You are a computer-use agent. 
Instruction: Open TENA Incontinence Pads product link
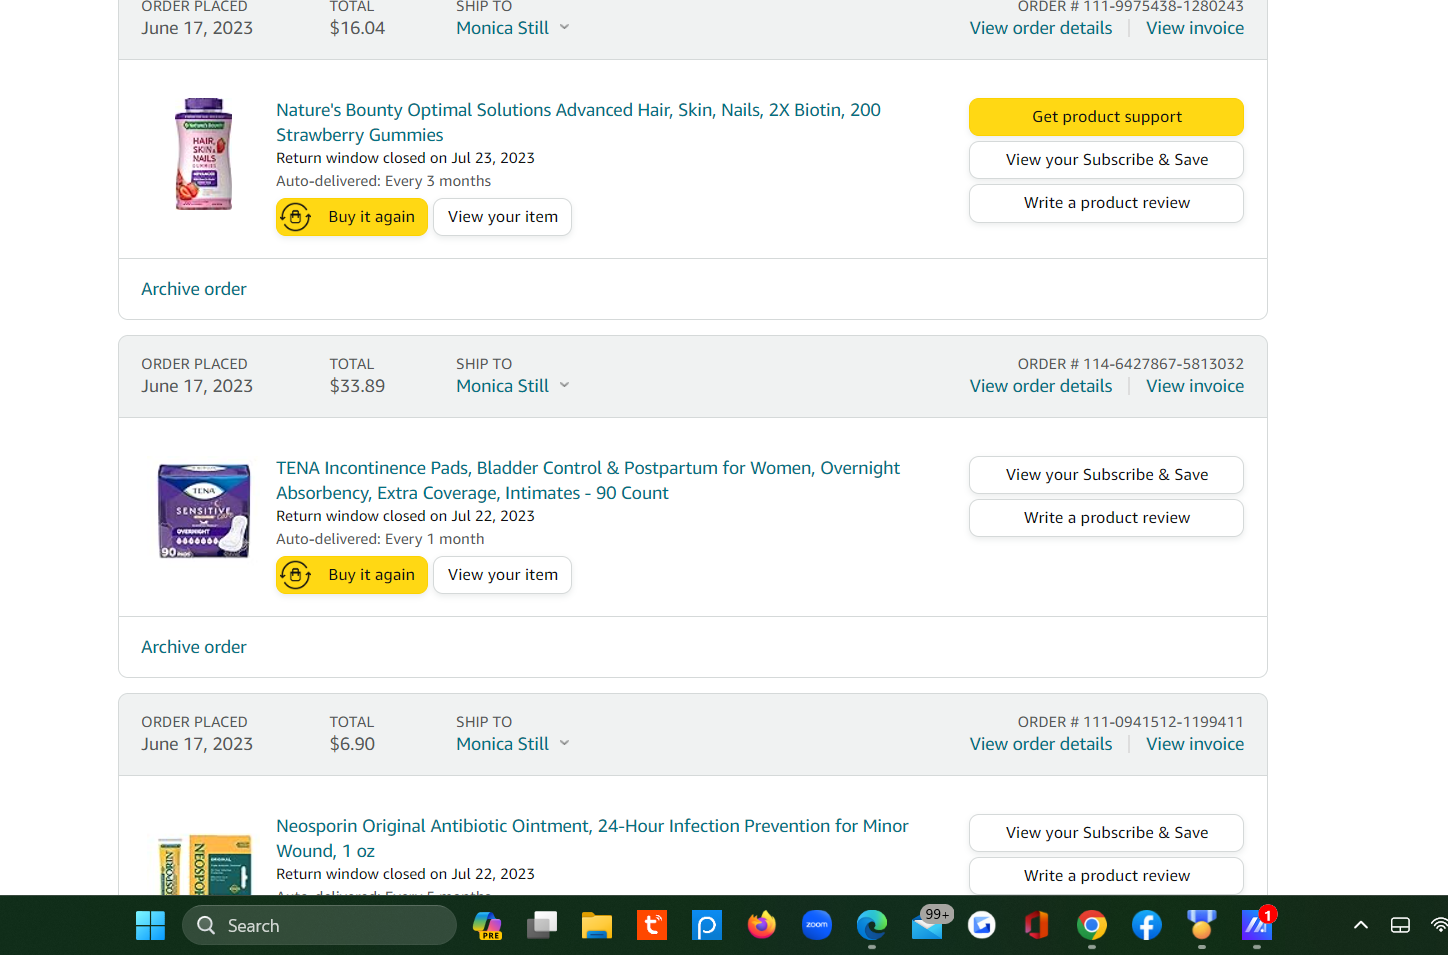[x=588, y=480]
